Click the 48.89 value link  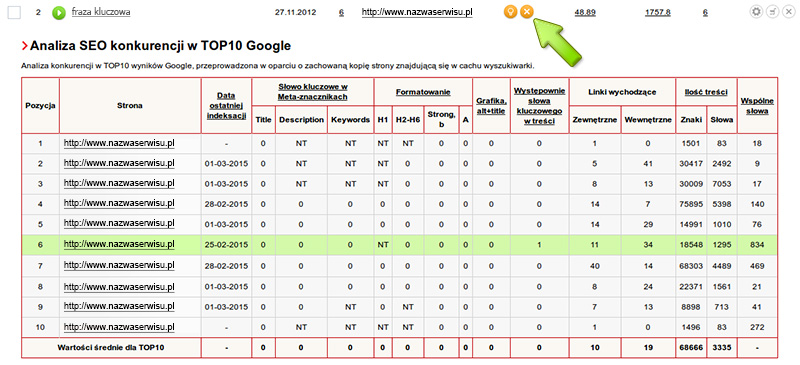pyautogui.click(x=585, y=12)
